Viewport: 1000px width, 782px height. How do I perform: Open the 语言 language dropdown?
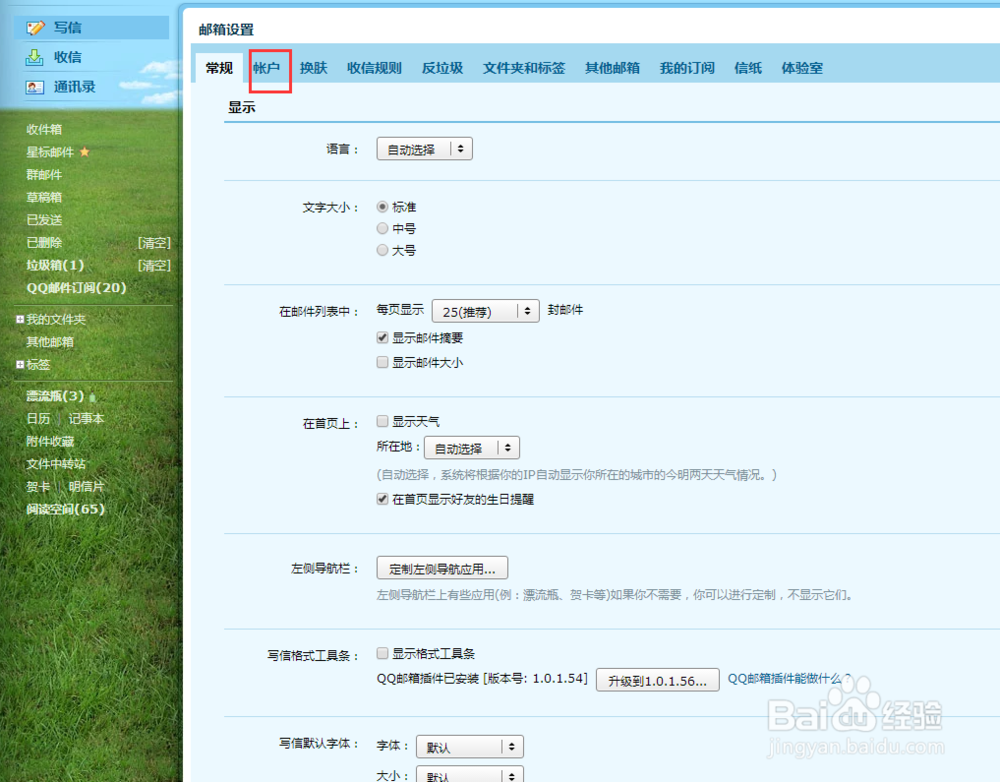pos(424,147)
